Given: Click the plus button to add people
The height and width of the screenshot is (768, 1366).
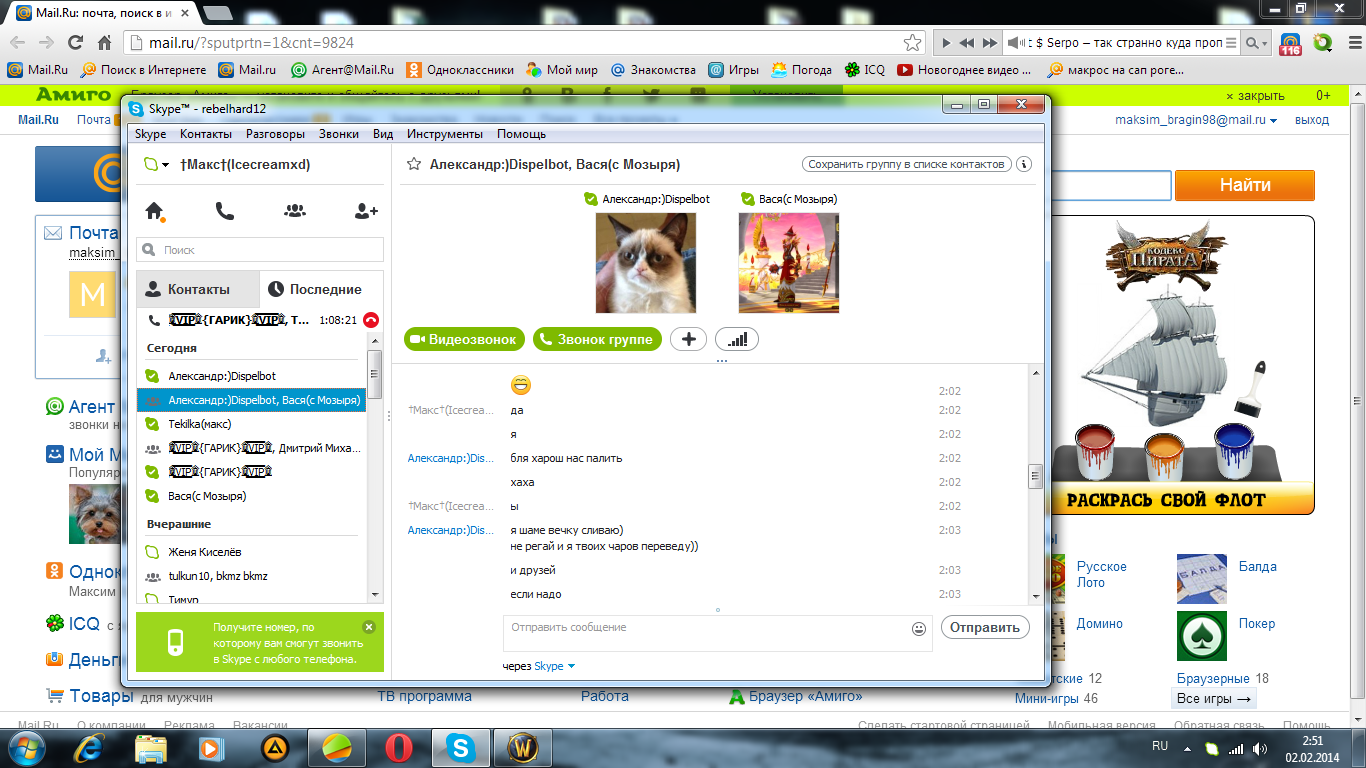Looking at the screenshot, I should click(x=688, y=339).
